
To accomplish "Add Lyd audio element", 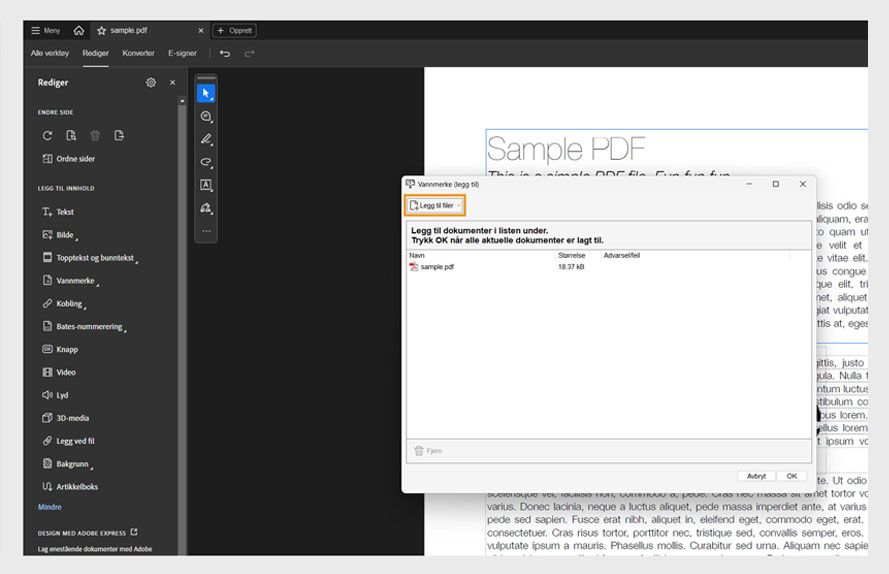I will pos(55,395).
